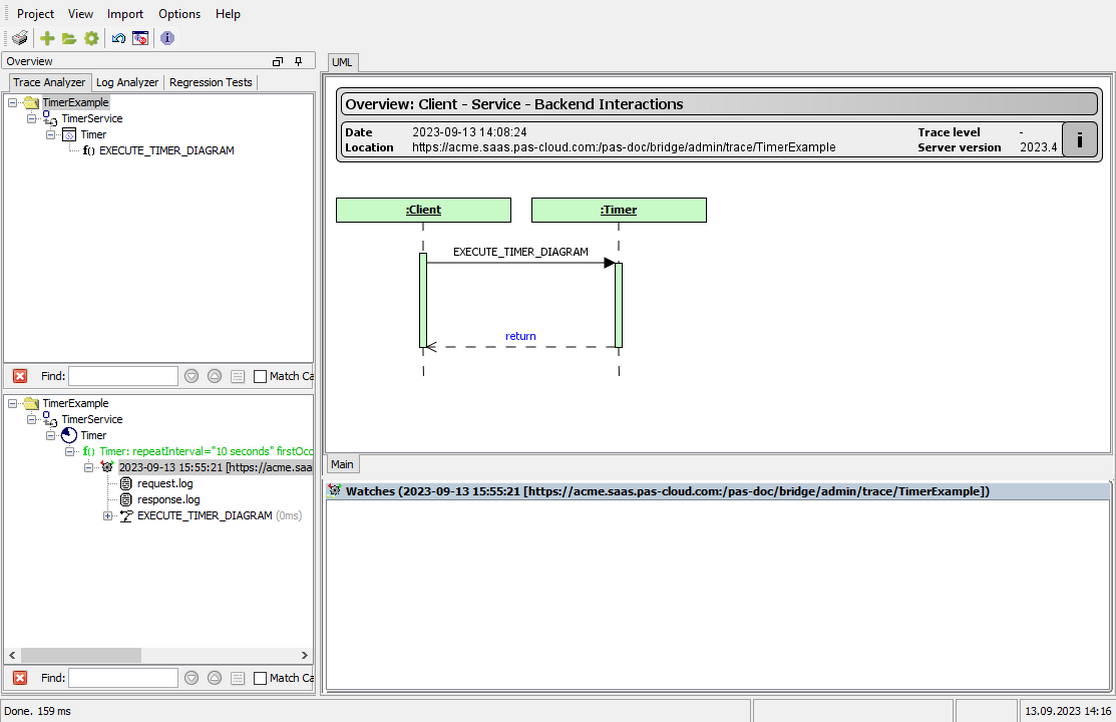Open the Options menu
Screen dimensions: 1116x722
[x=179, y=13]
